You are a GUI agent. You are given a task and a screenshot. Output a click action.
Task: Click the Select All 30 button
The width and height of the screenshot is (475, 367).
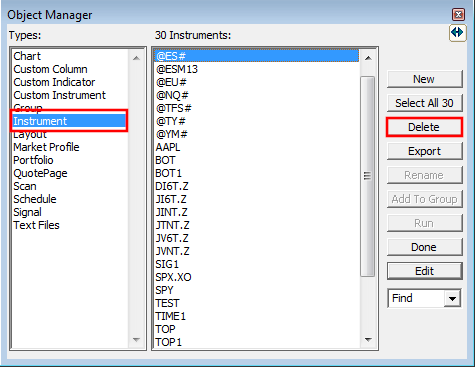424,103
